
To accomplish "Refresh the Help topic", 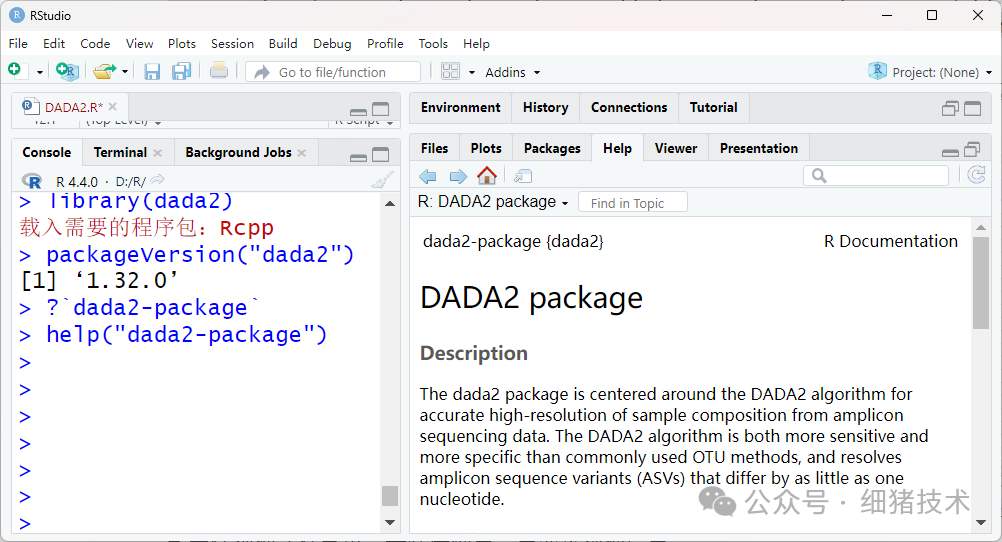I will pos(977,176).
